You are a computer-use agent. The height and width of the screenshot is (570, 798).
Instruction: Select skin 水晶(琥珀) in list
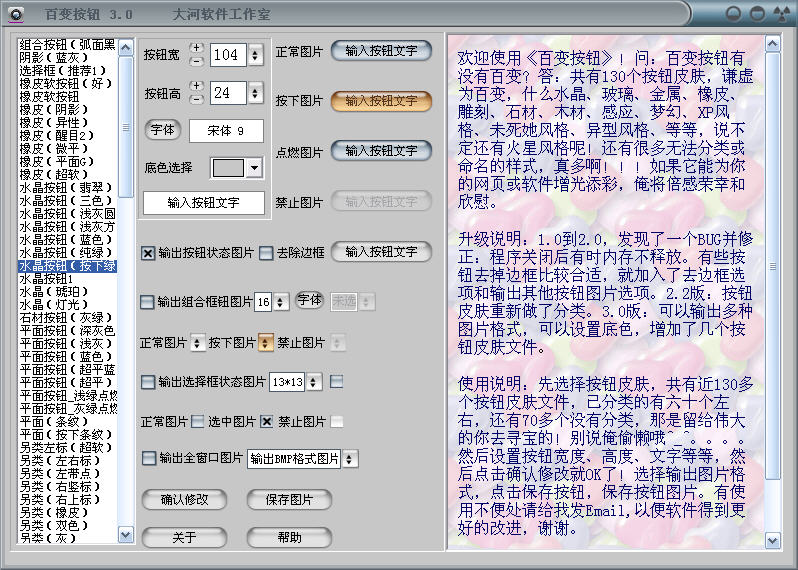click(68, 292)
